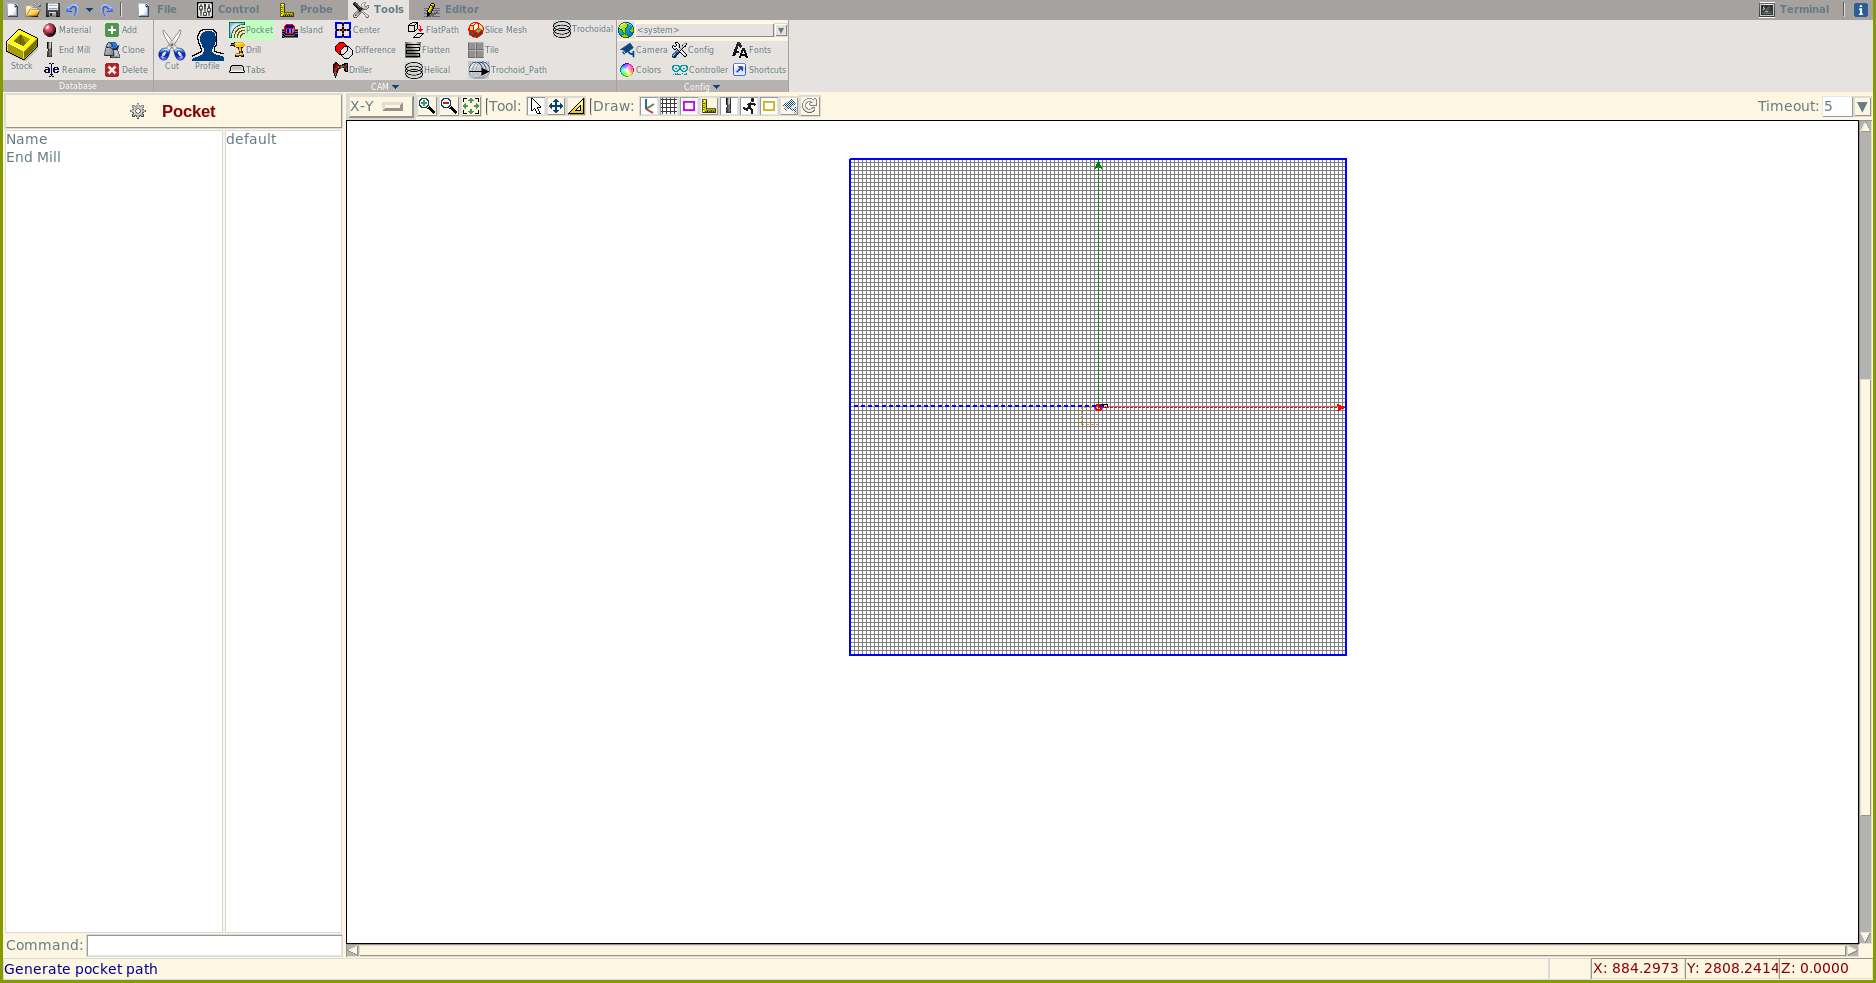Click into the Command input field

[214, 945]
